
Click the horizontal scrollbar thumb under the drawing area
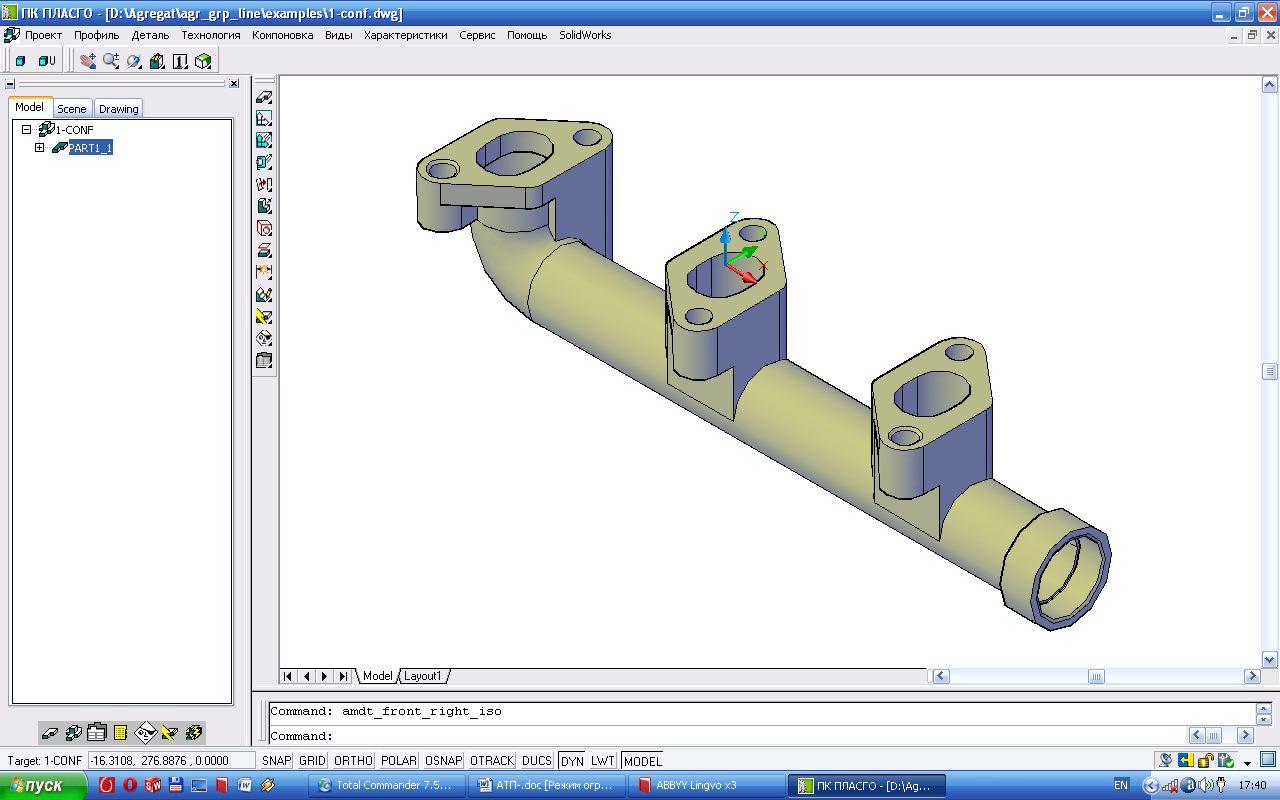pos(1096,677)
